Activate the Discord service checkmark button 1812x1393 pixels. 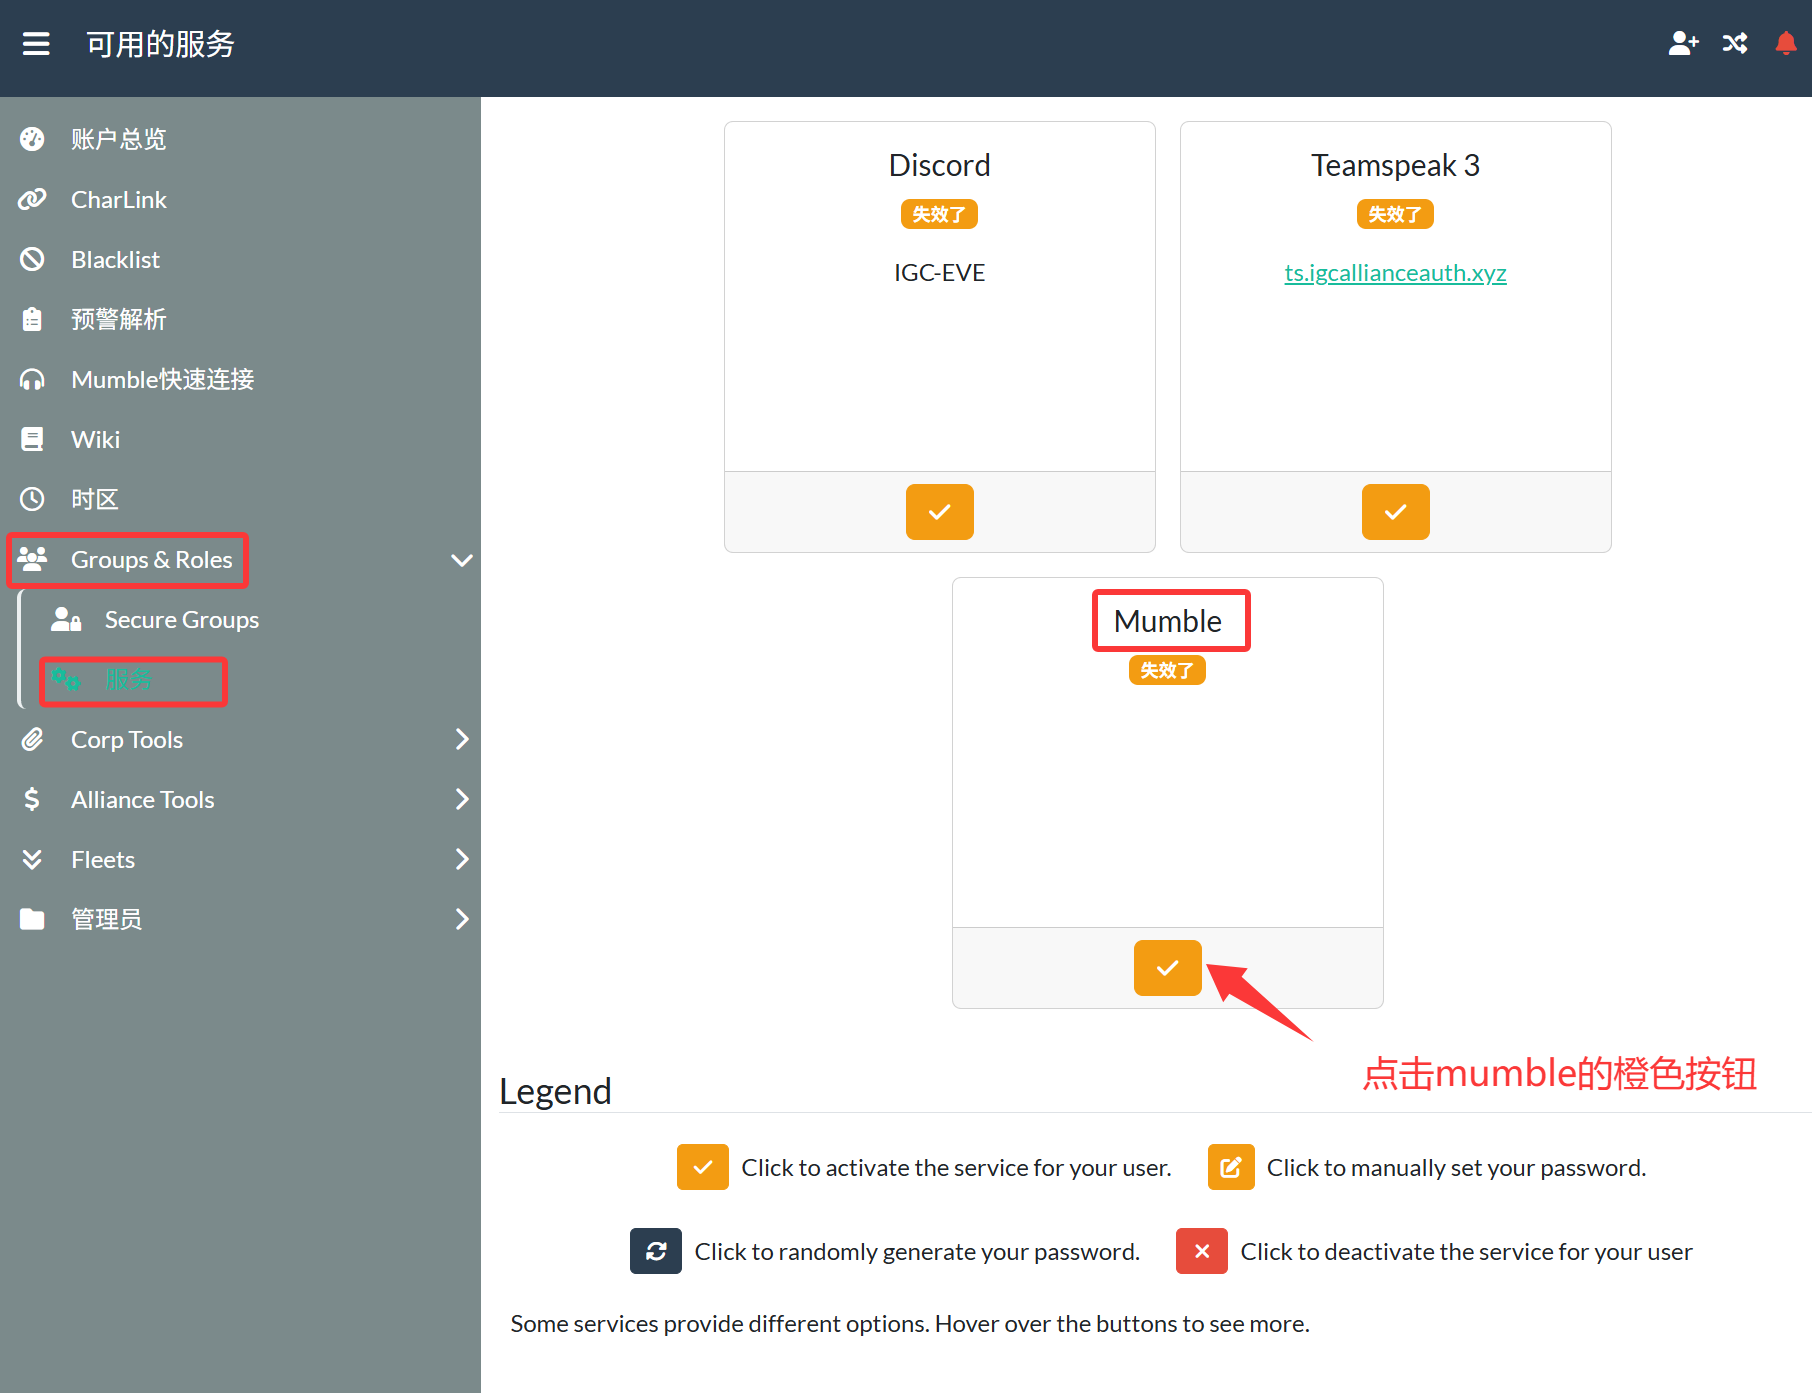(x=939, y=512)
